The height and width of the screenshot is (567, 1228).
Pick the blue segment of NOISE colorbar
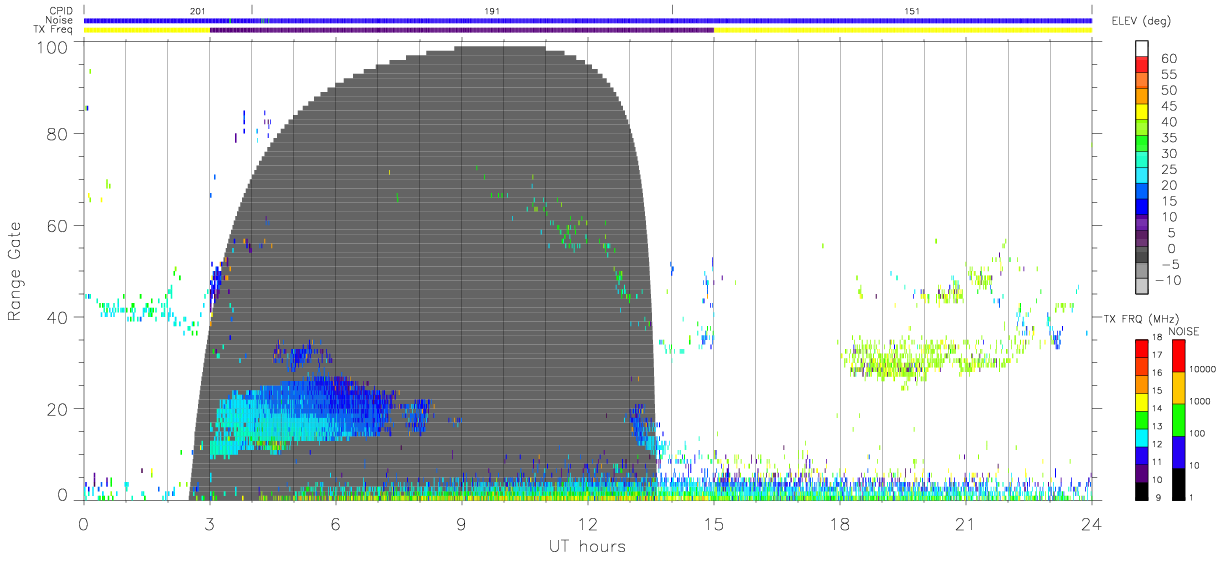(x=1178, y=451)
